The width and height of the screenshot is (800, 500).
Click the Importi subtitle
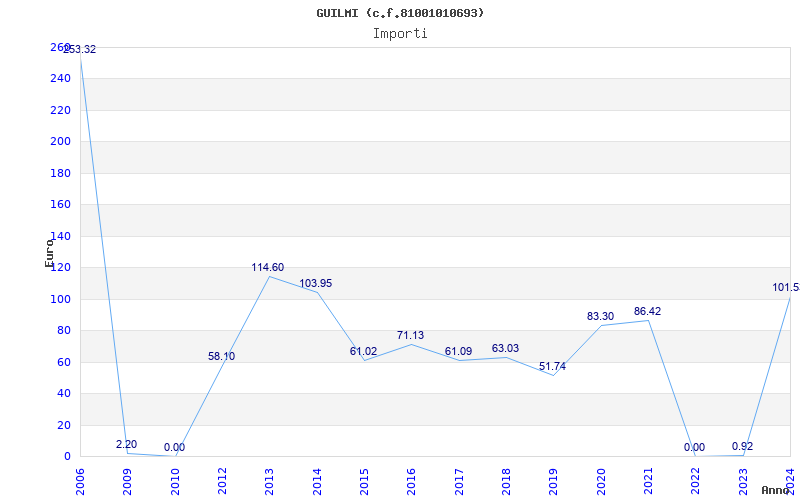[x=400, y=34]
